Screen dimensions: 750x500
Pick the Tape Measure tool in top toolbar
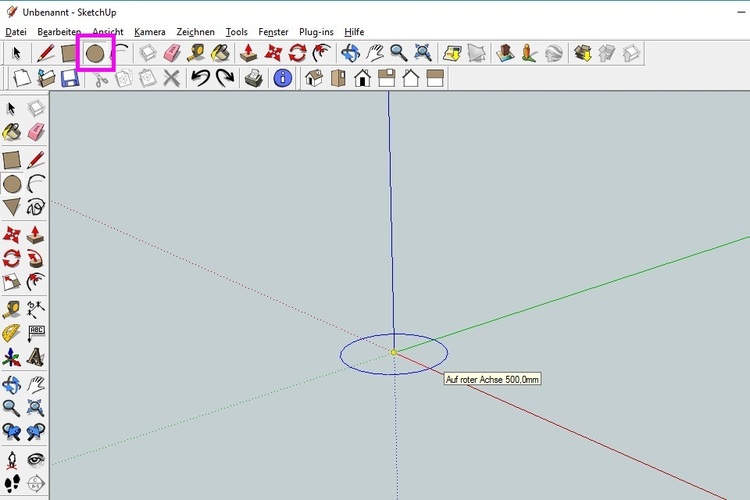click(x=195, y=53)
